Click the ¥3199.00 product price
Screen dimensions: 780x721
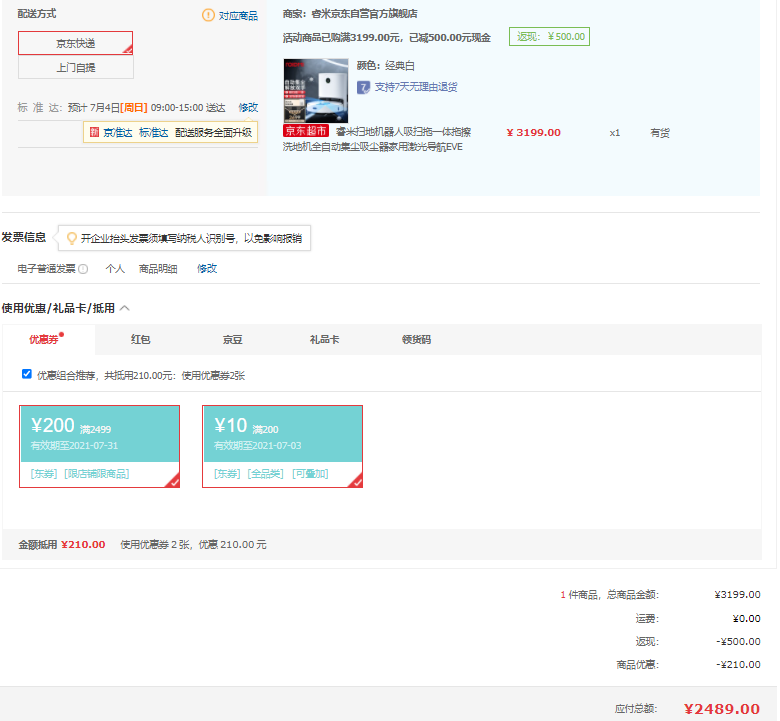(x=533, y=133)
